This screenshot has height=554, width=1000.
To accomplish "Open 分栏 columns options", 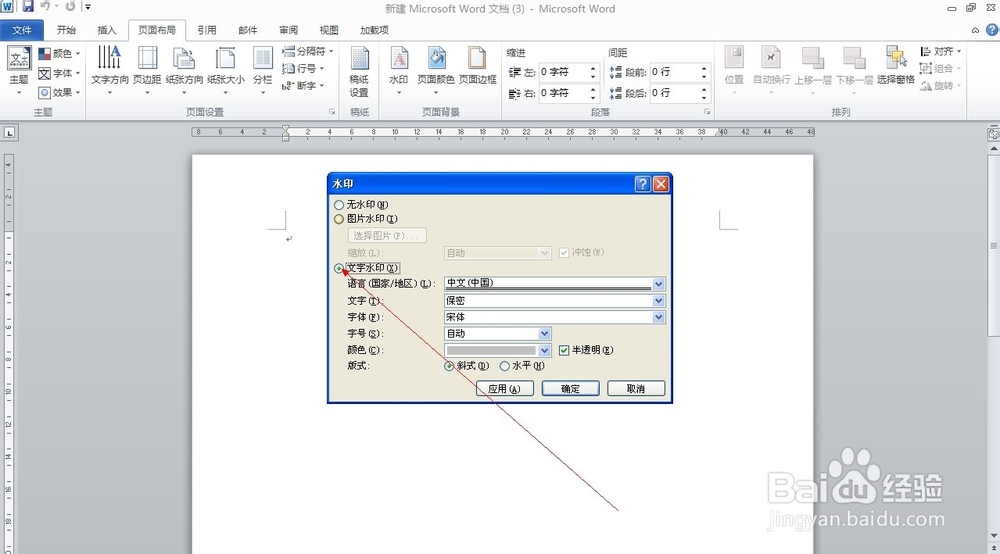I will (x=263, y=69).
